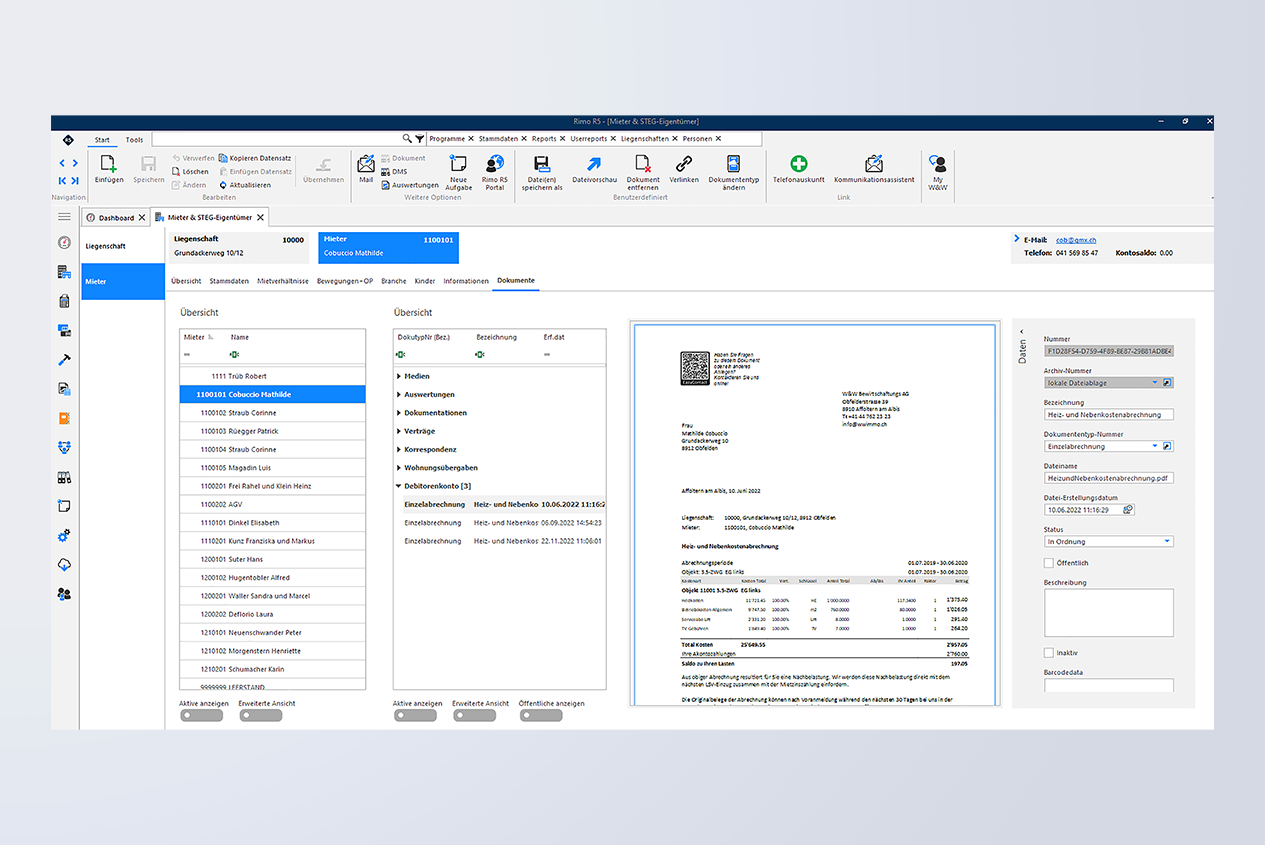Open the Rimo R5 Portal
This screenshot has width=1265, height=845.
click(495, 170)
